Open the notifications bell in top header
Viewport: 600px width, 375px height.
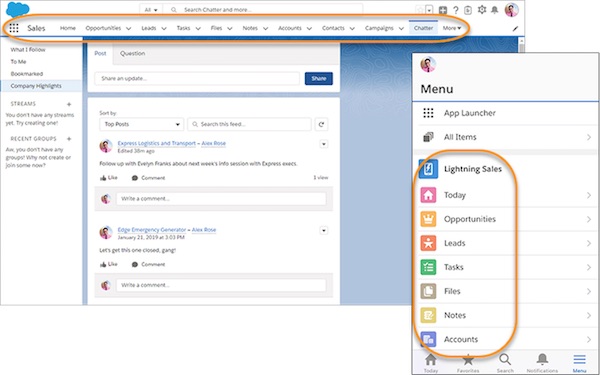tap(494, 10)
